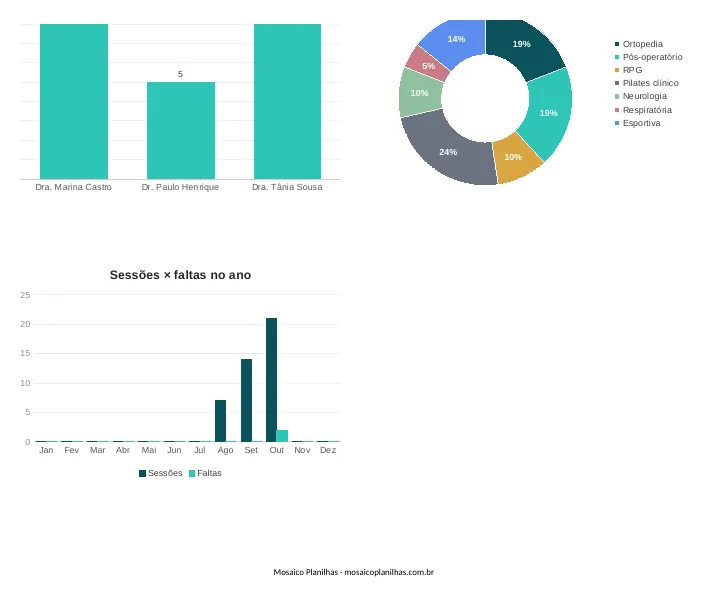Click the Set sessions bar
The height and width of the screenshot is (597, 703).
click(x=246, y=400)
